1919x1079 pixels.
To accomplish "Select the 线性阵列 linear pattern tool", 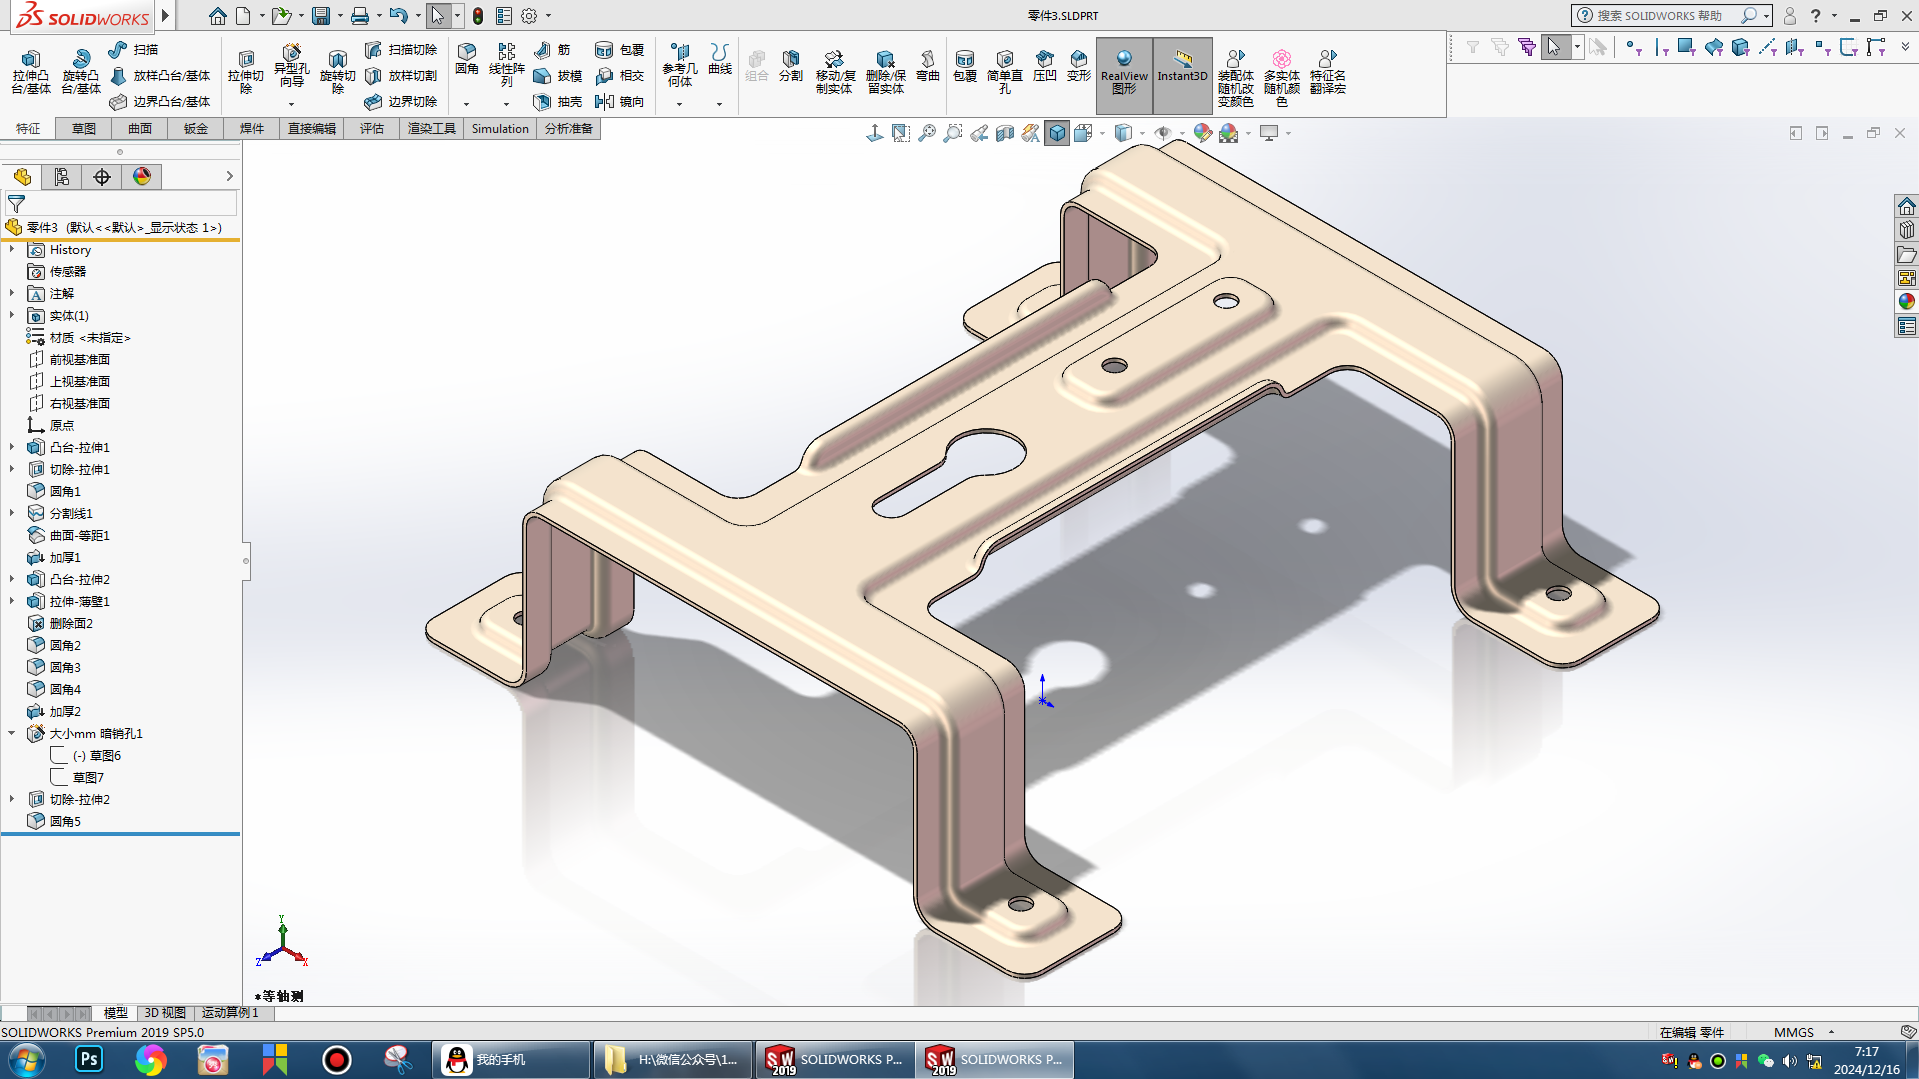I will 507,66.
